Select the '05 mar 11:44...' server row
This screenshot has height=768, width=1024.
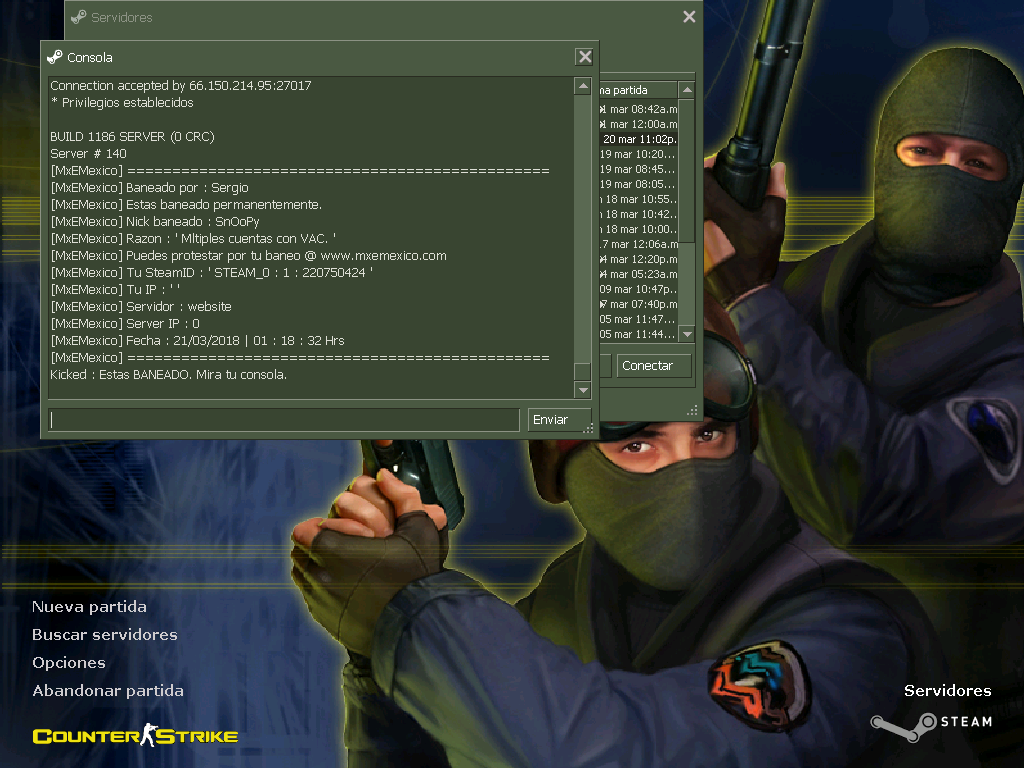[x=638, y=334]
